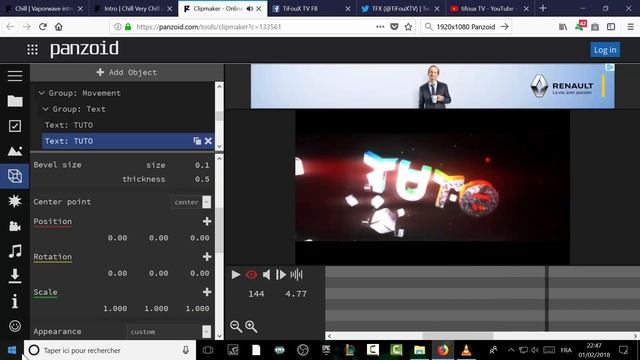
Task: Click the Position label link
Action: pos(53,221)
